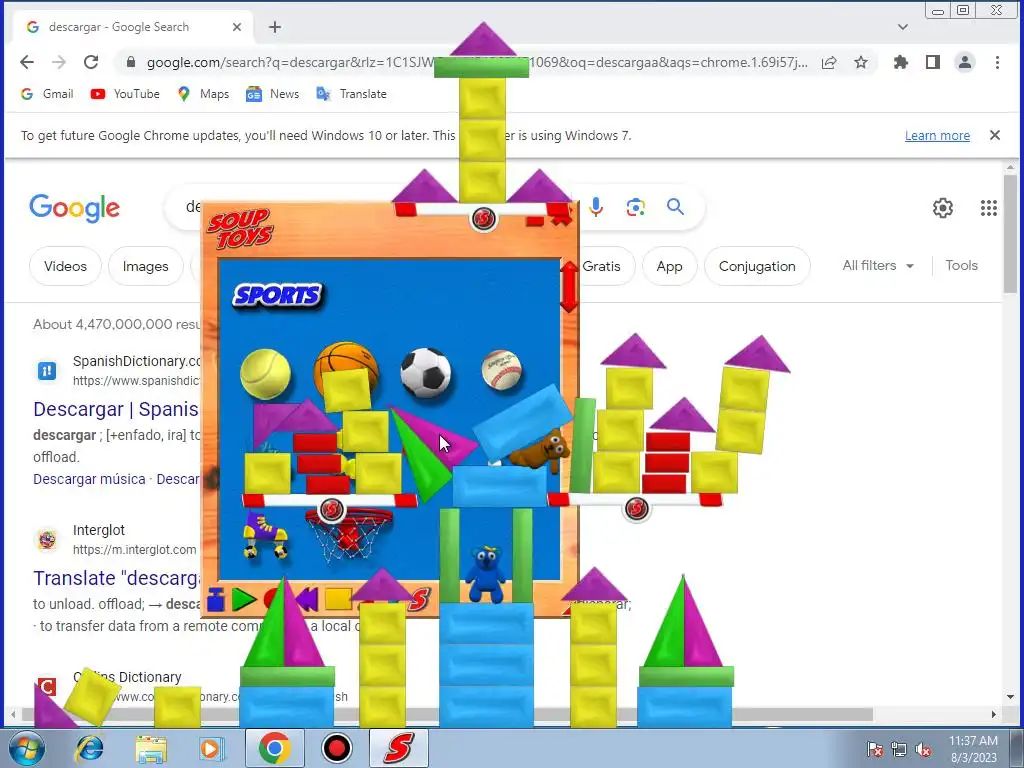This screenshot has height=768, width=1024.
Task: Click the Google logo
Action: pyautogui.click(x=74, y=208)
